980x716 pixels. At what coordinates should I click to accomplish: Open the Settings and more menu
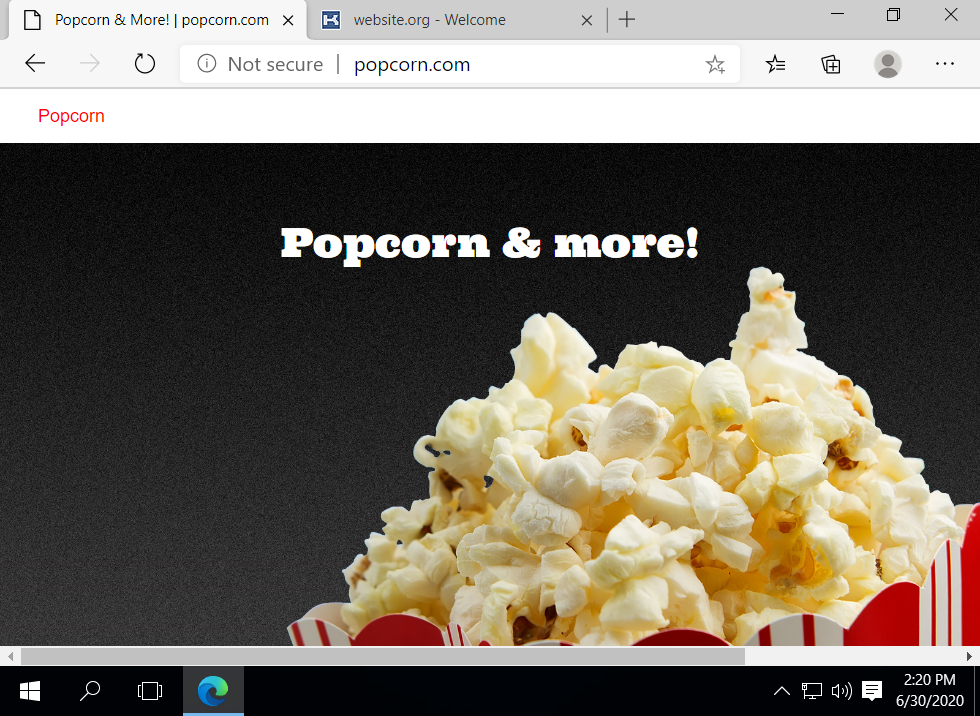click(x=944, y=64)
